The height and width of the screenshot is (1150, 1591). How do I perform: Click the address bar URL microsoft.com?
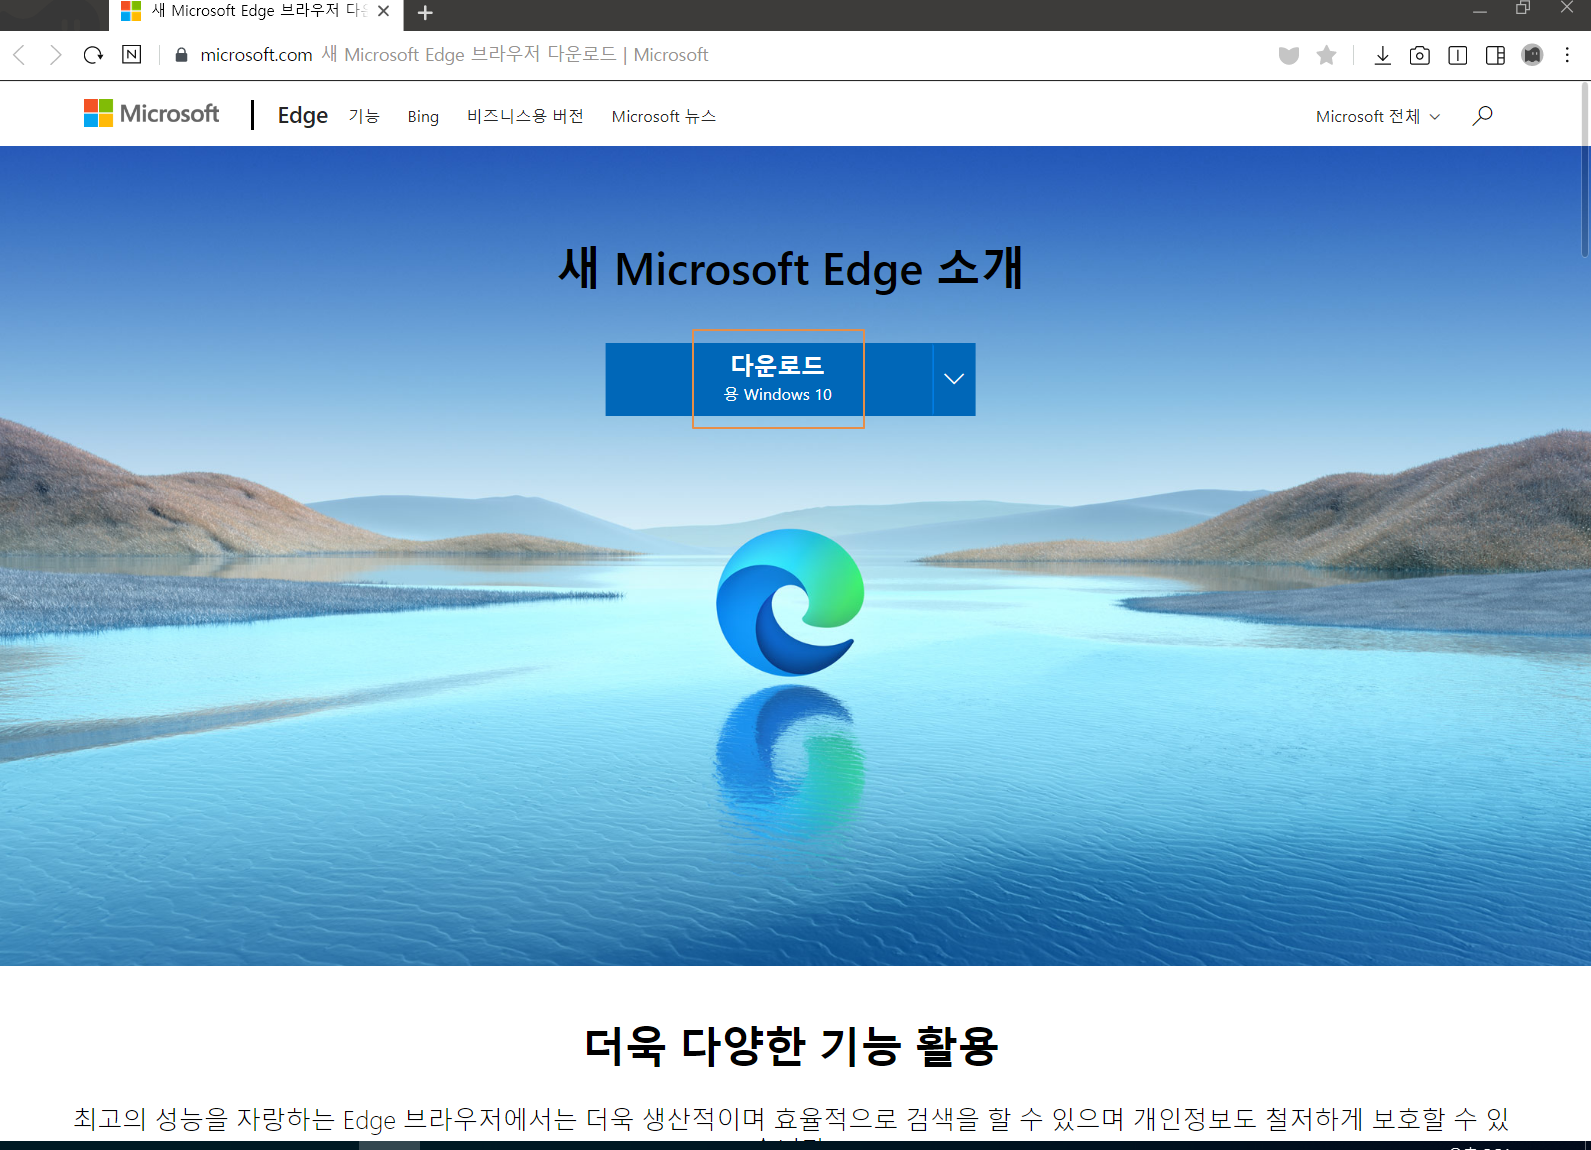(256, 55)
